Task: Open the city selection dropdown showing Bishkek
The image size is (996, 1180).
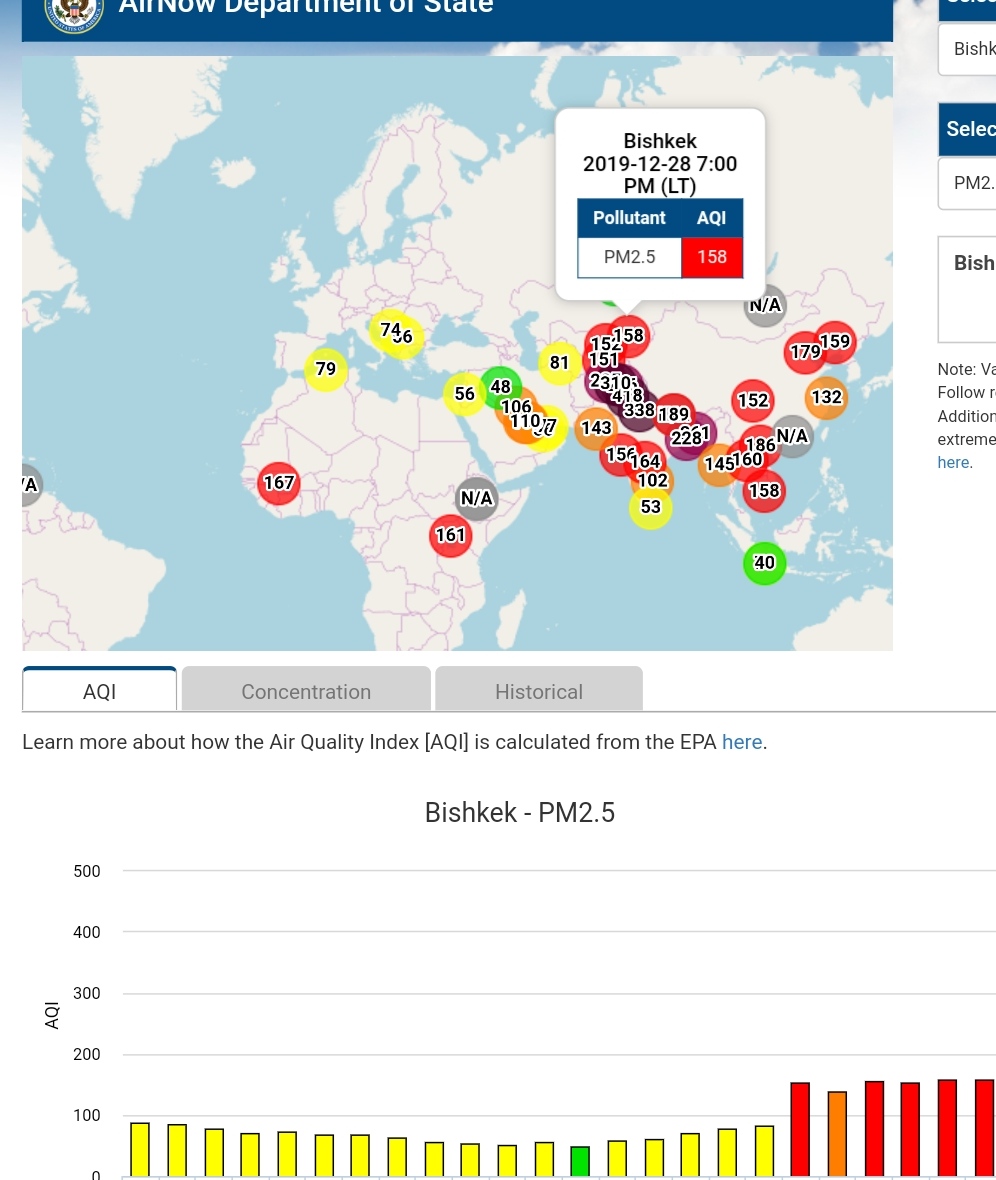Action: [x=969, y=49]
